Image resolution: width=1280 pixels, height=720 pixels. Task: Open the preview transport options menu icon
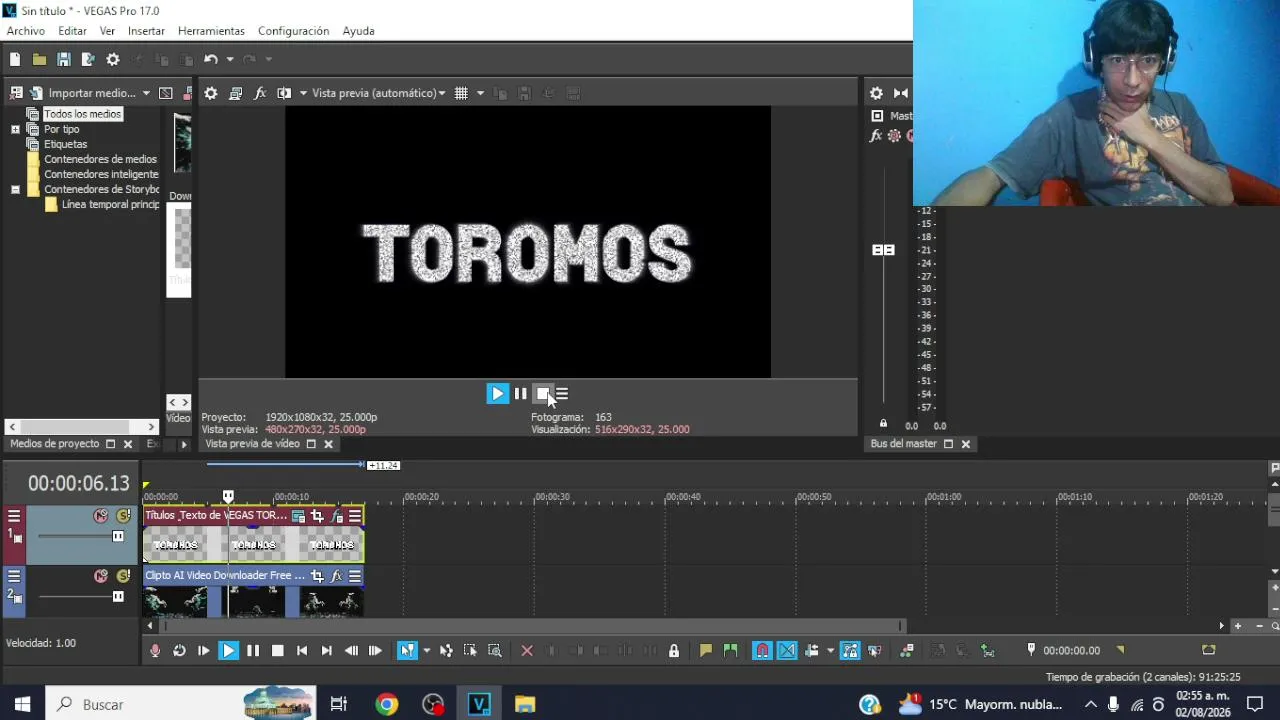(562, 394)
